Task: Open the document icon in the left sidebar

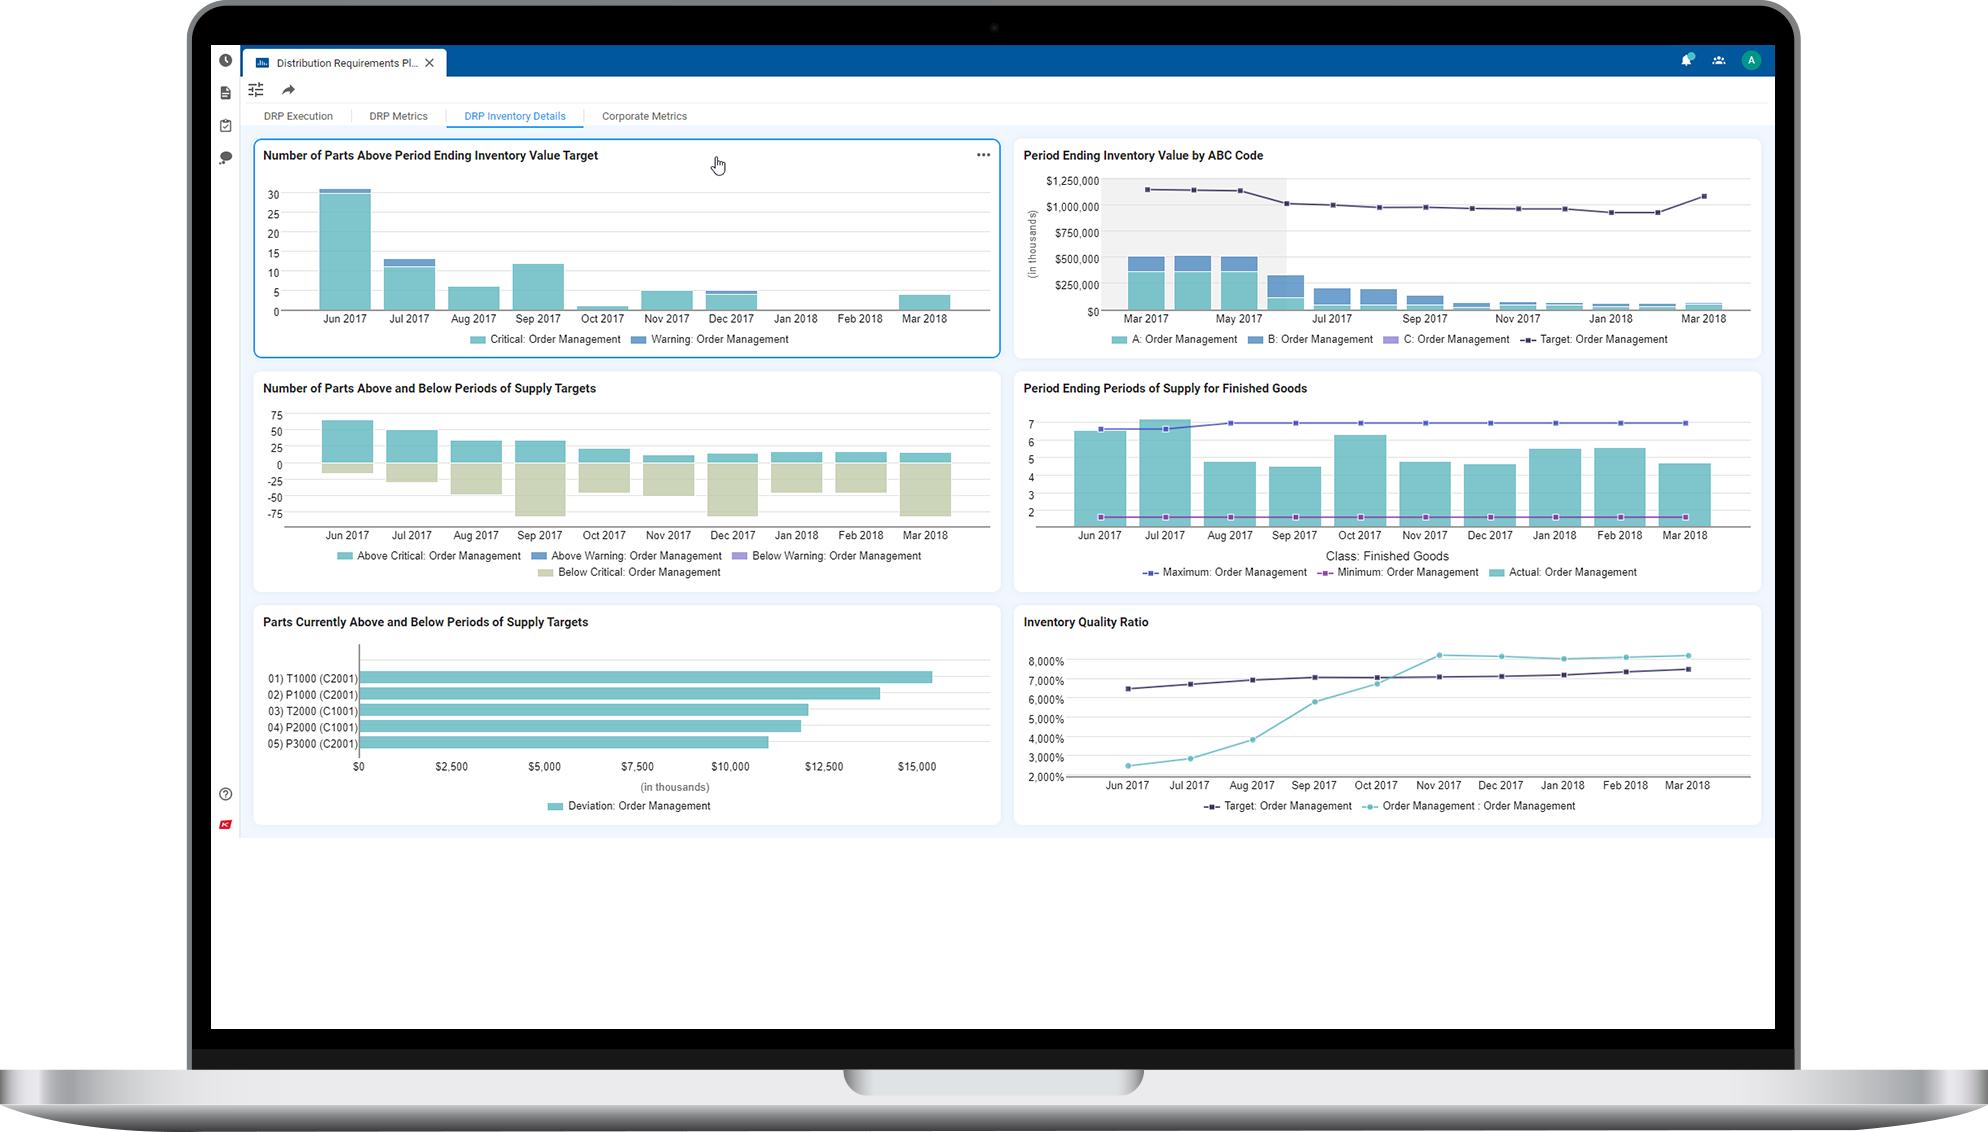Action: (225, 92)
